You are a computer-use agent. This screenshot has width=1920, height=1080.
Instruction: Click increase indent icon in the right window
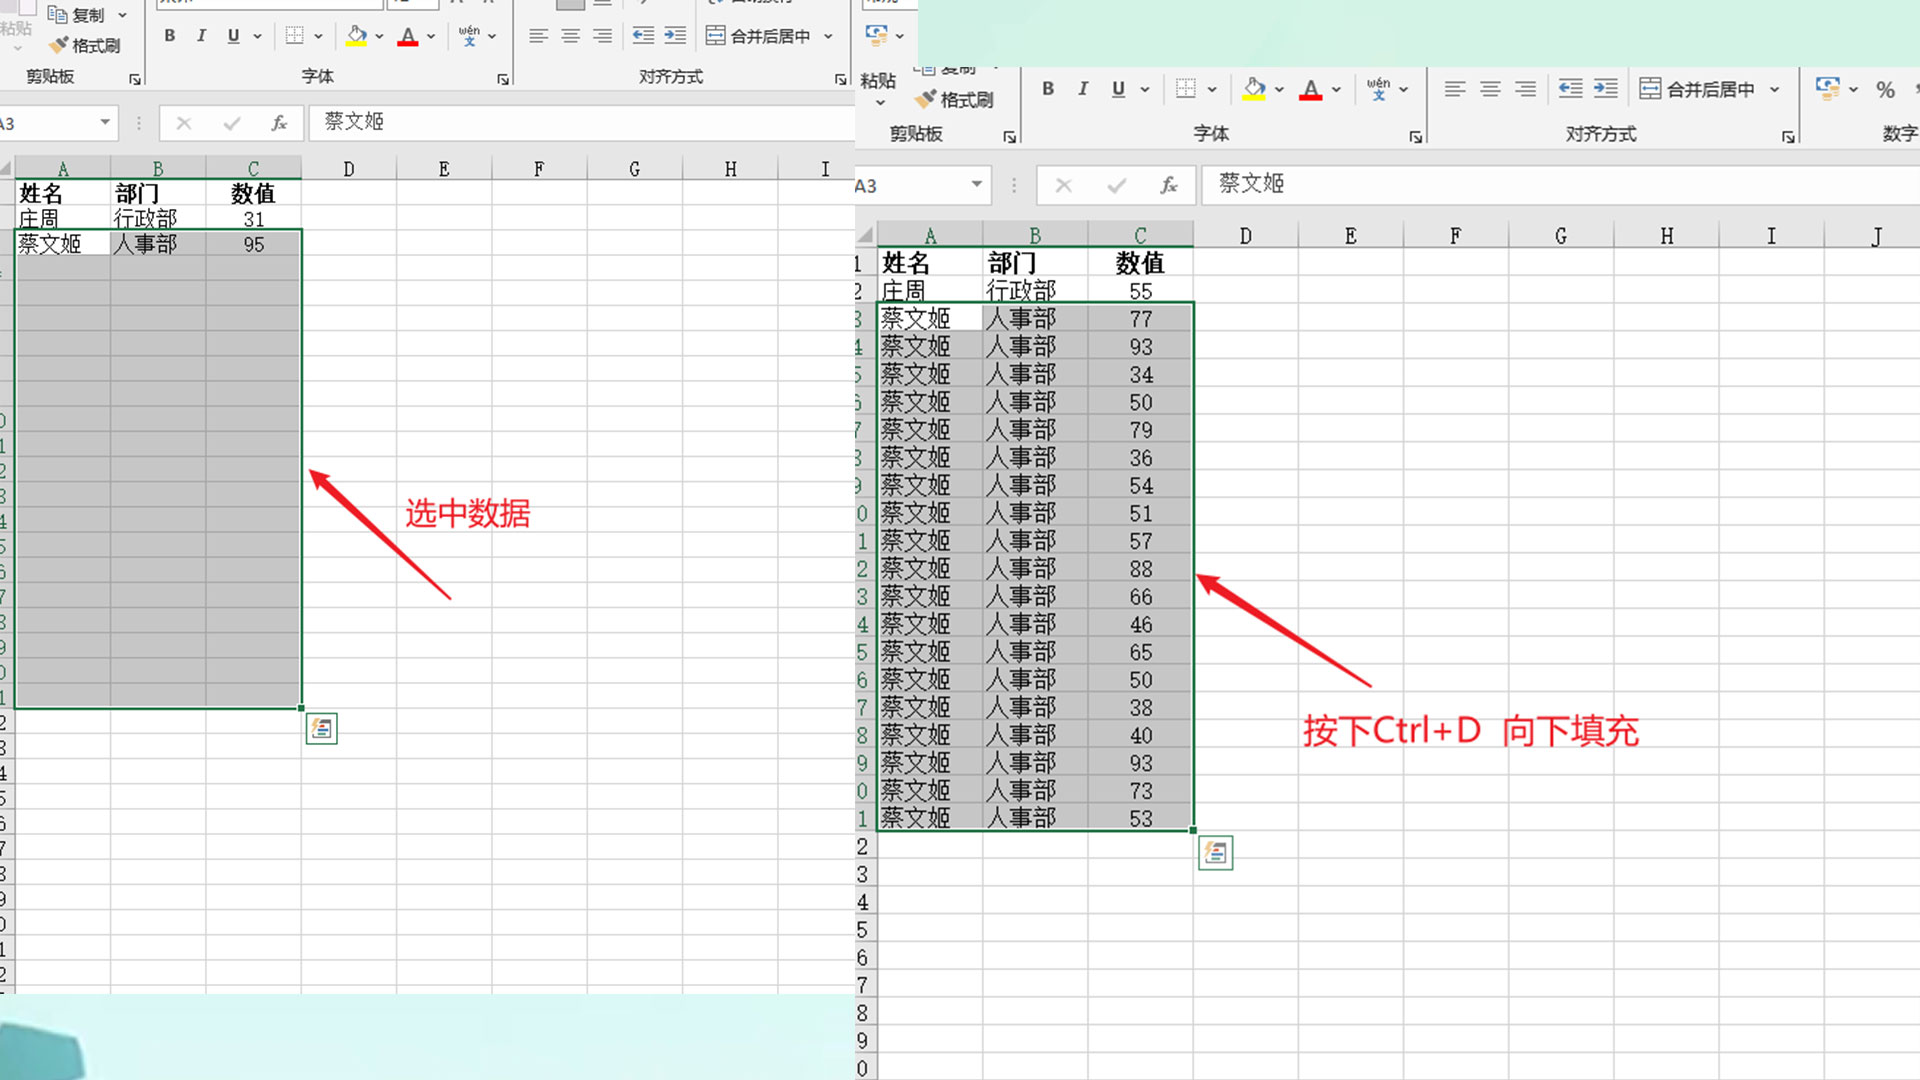point(1606,89)
